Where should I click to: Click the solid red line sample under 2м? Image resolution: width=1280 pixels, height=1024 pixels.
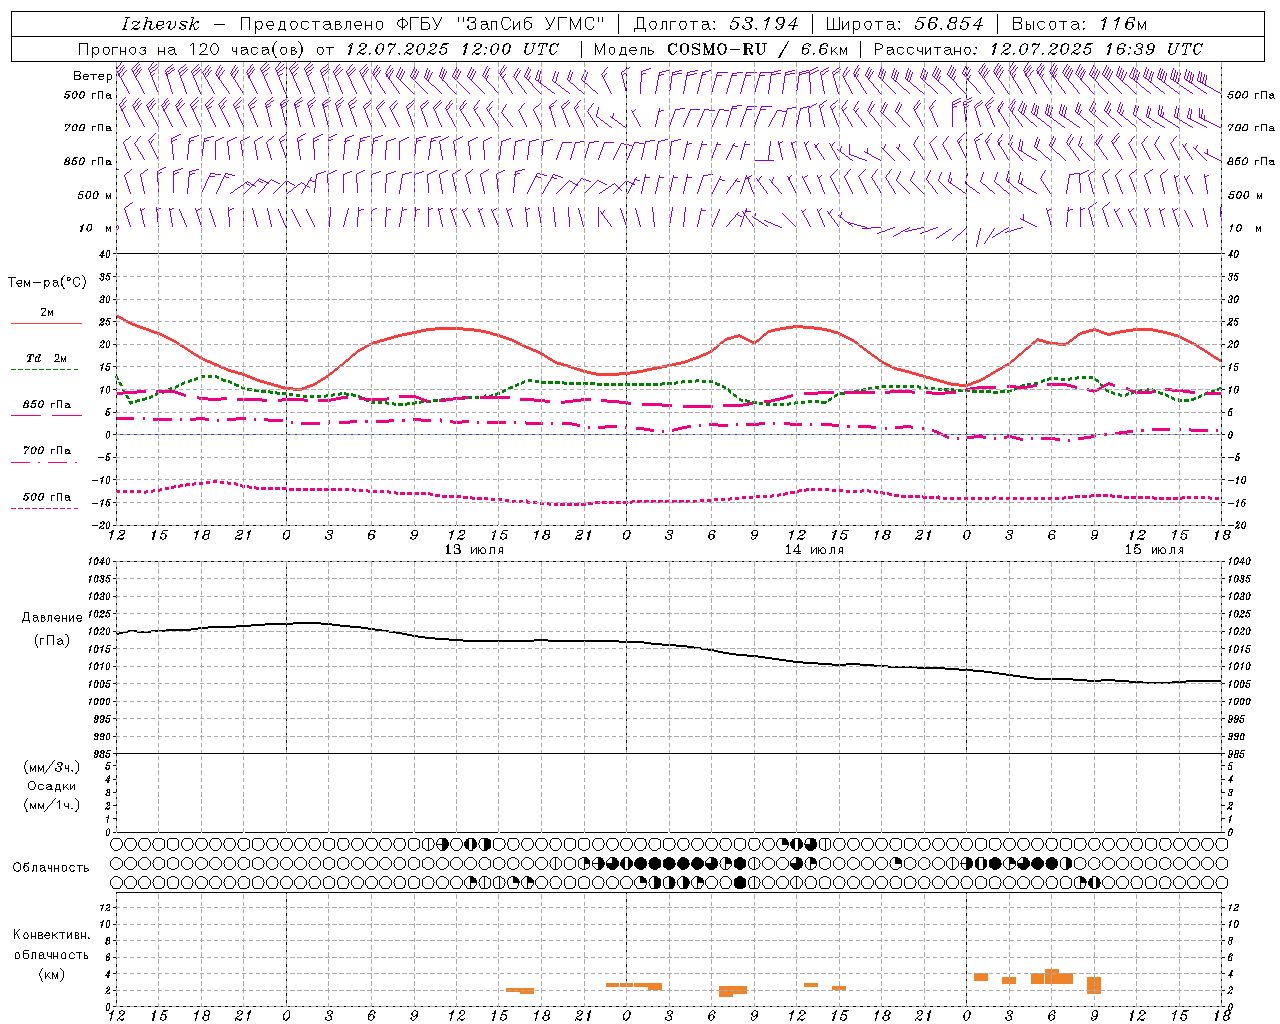point(46,324)
